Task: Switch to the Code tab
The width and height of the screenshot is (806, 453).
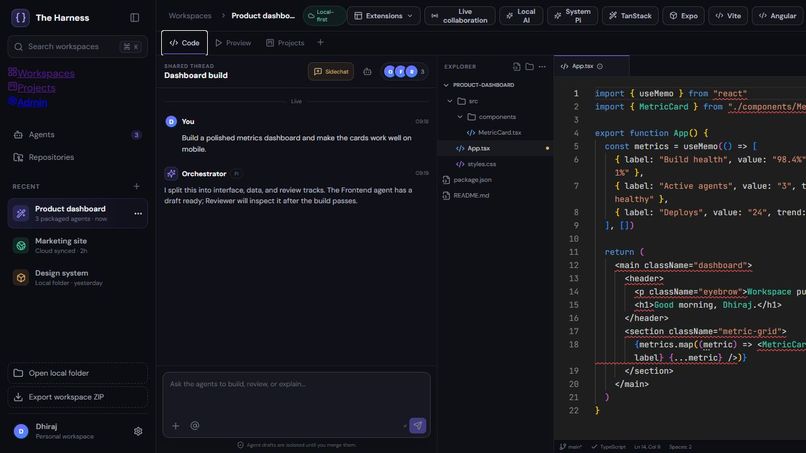Action: click(185, 43)
